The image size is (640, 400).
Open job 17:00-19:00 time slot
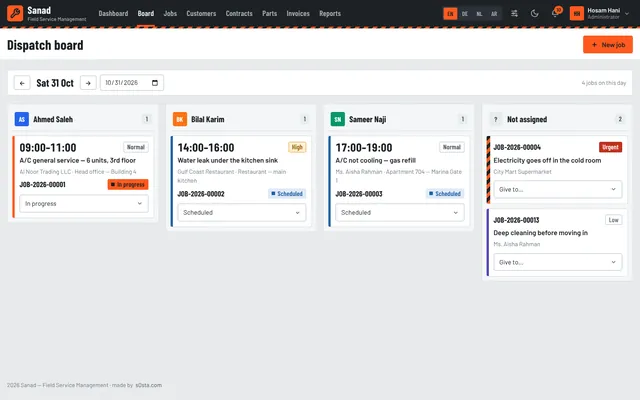(x=364, y=147)
